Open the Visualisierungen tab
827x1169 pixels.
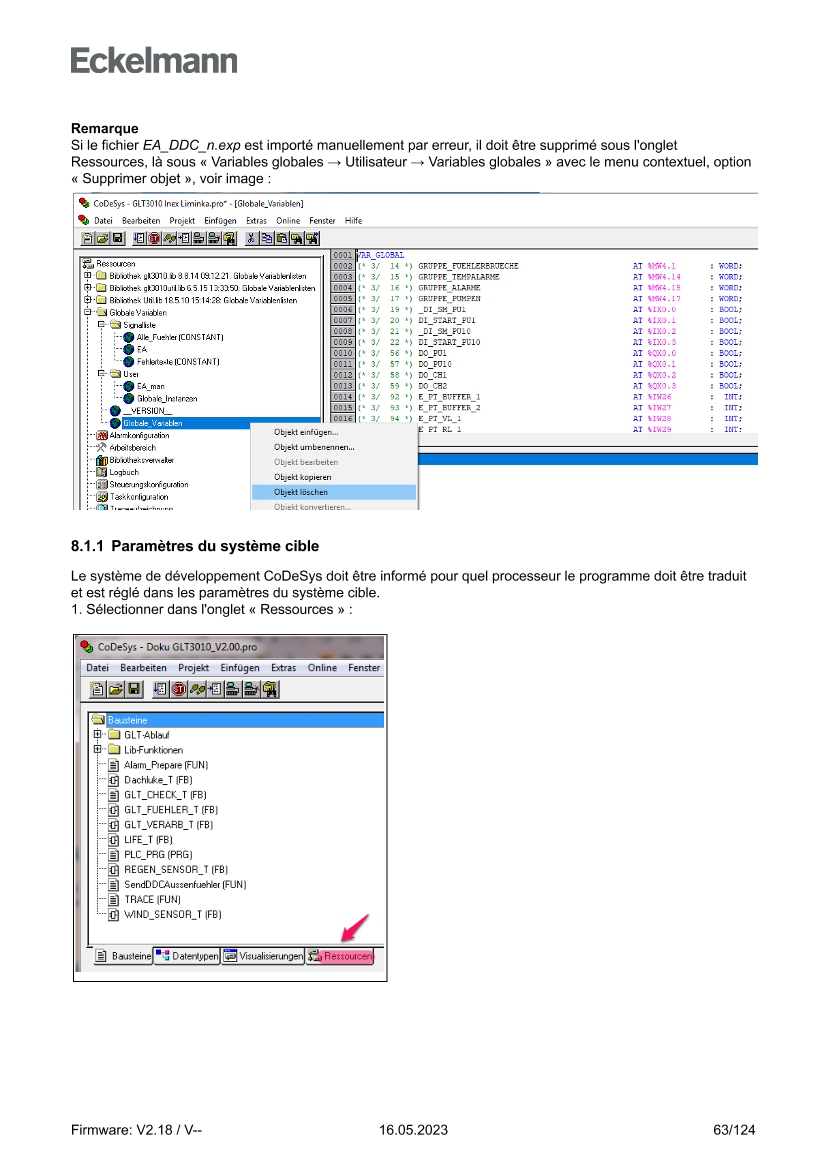263,957
